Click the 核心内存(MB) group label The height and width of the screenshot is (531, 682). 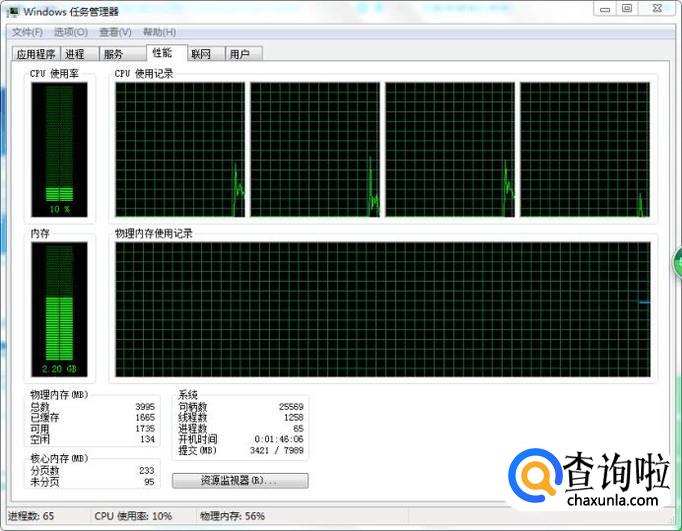59,458
